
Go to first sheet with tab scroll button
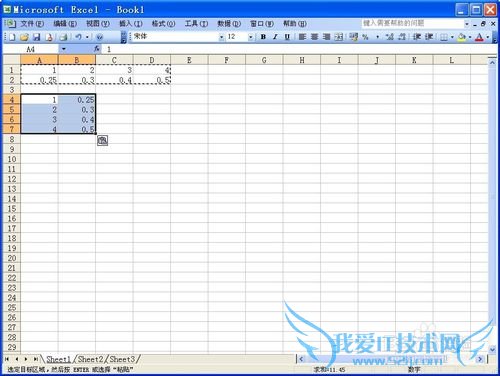(x=7, y=359)
